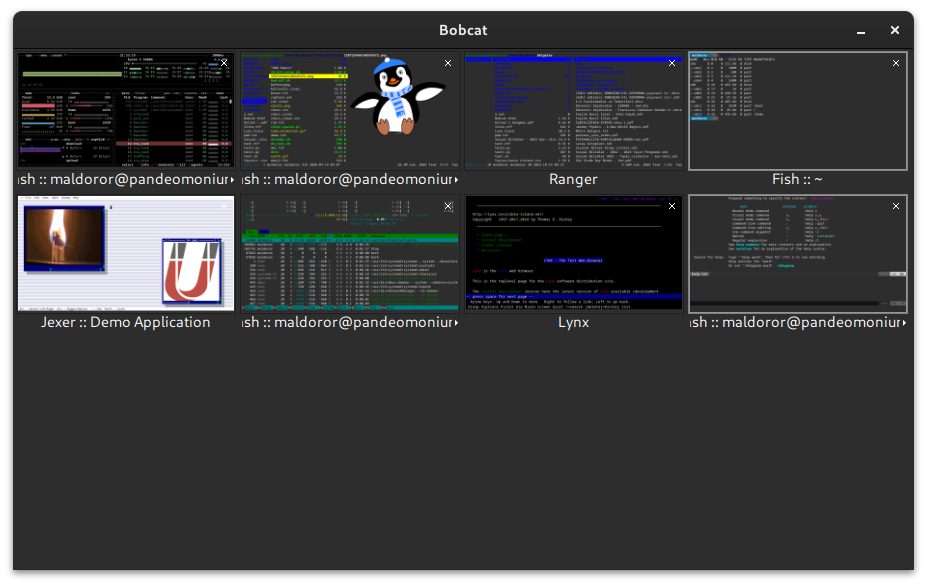Screen dimensions: 927x586
Task: Minimize the Bobcat window
Action: 860,30
